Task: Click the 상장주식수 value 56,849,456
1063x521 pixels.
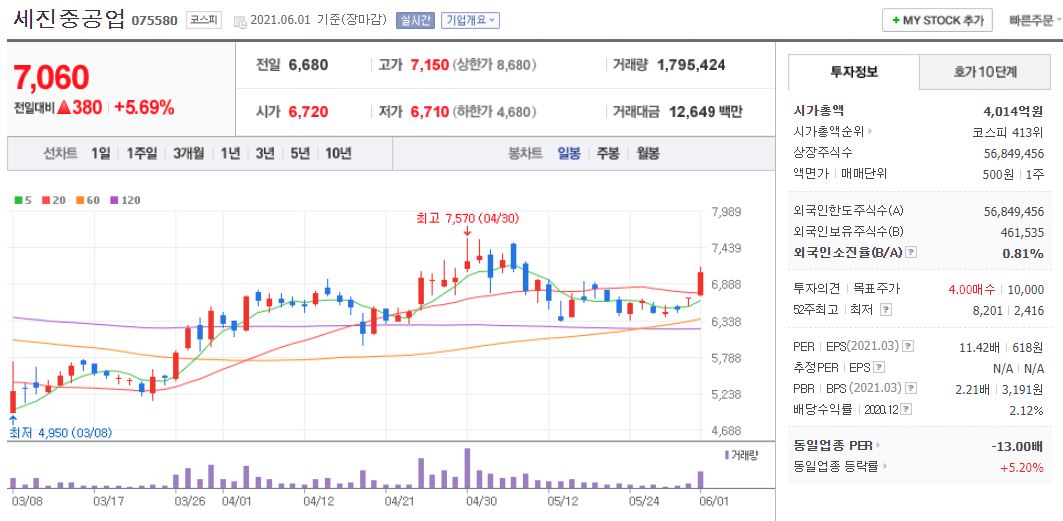Action: 1014,153
